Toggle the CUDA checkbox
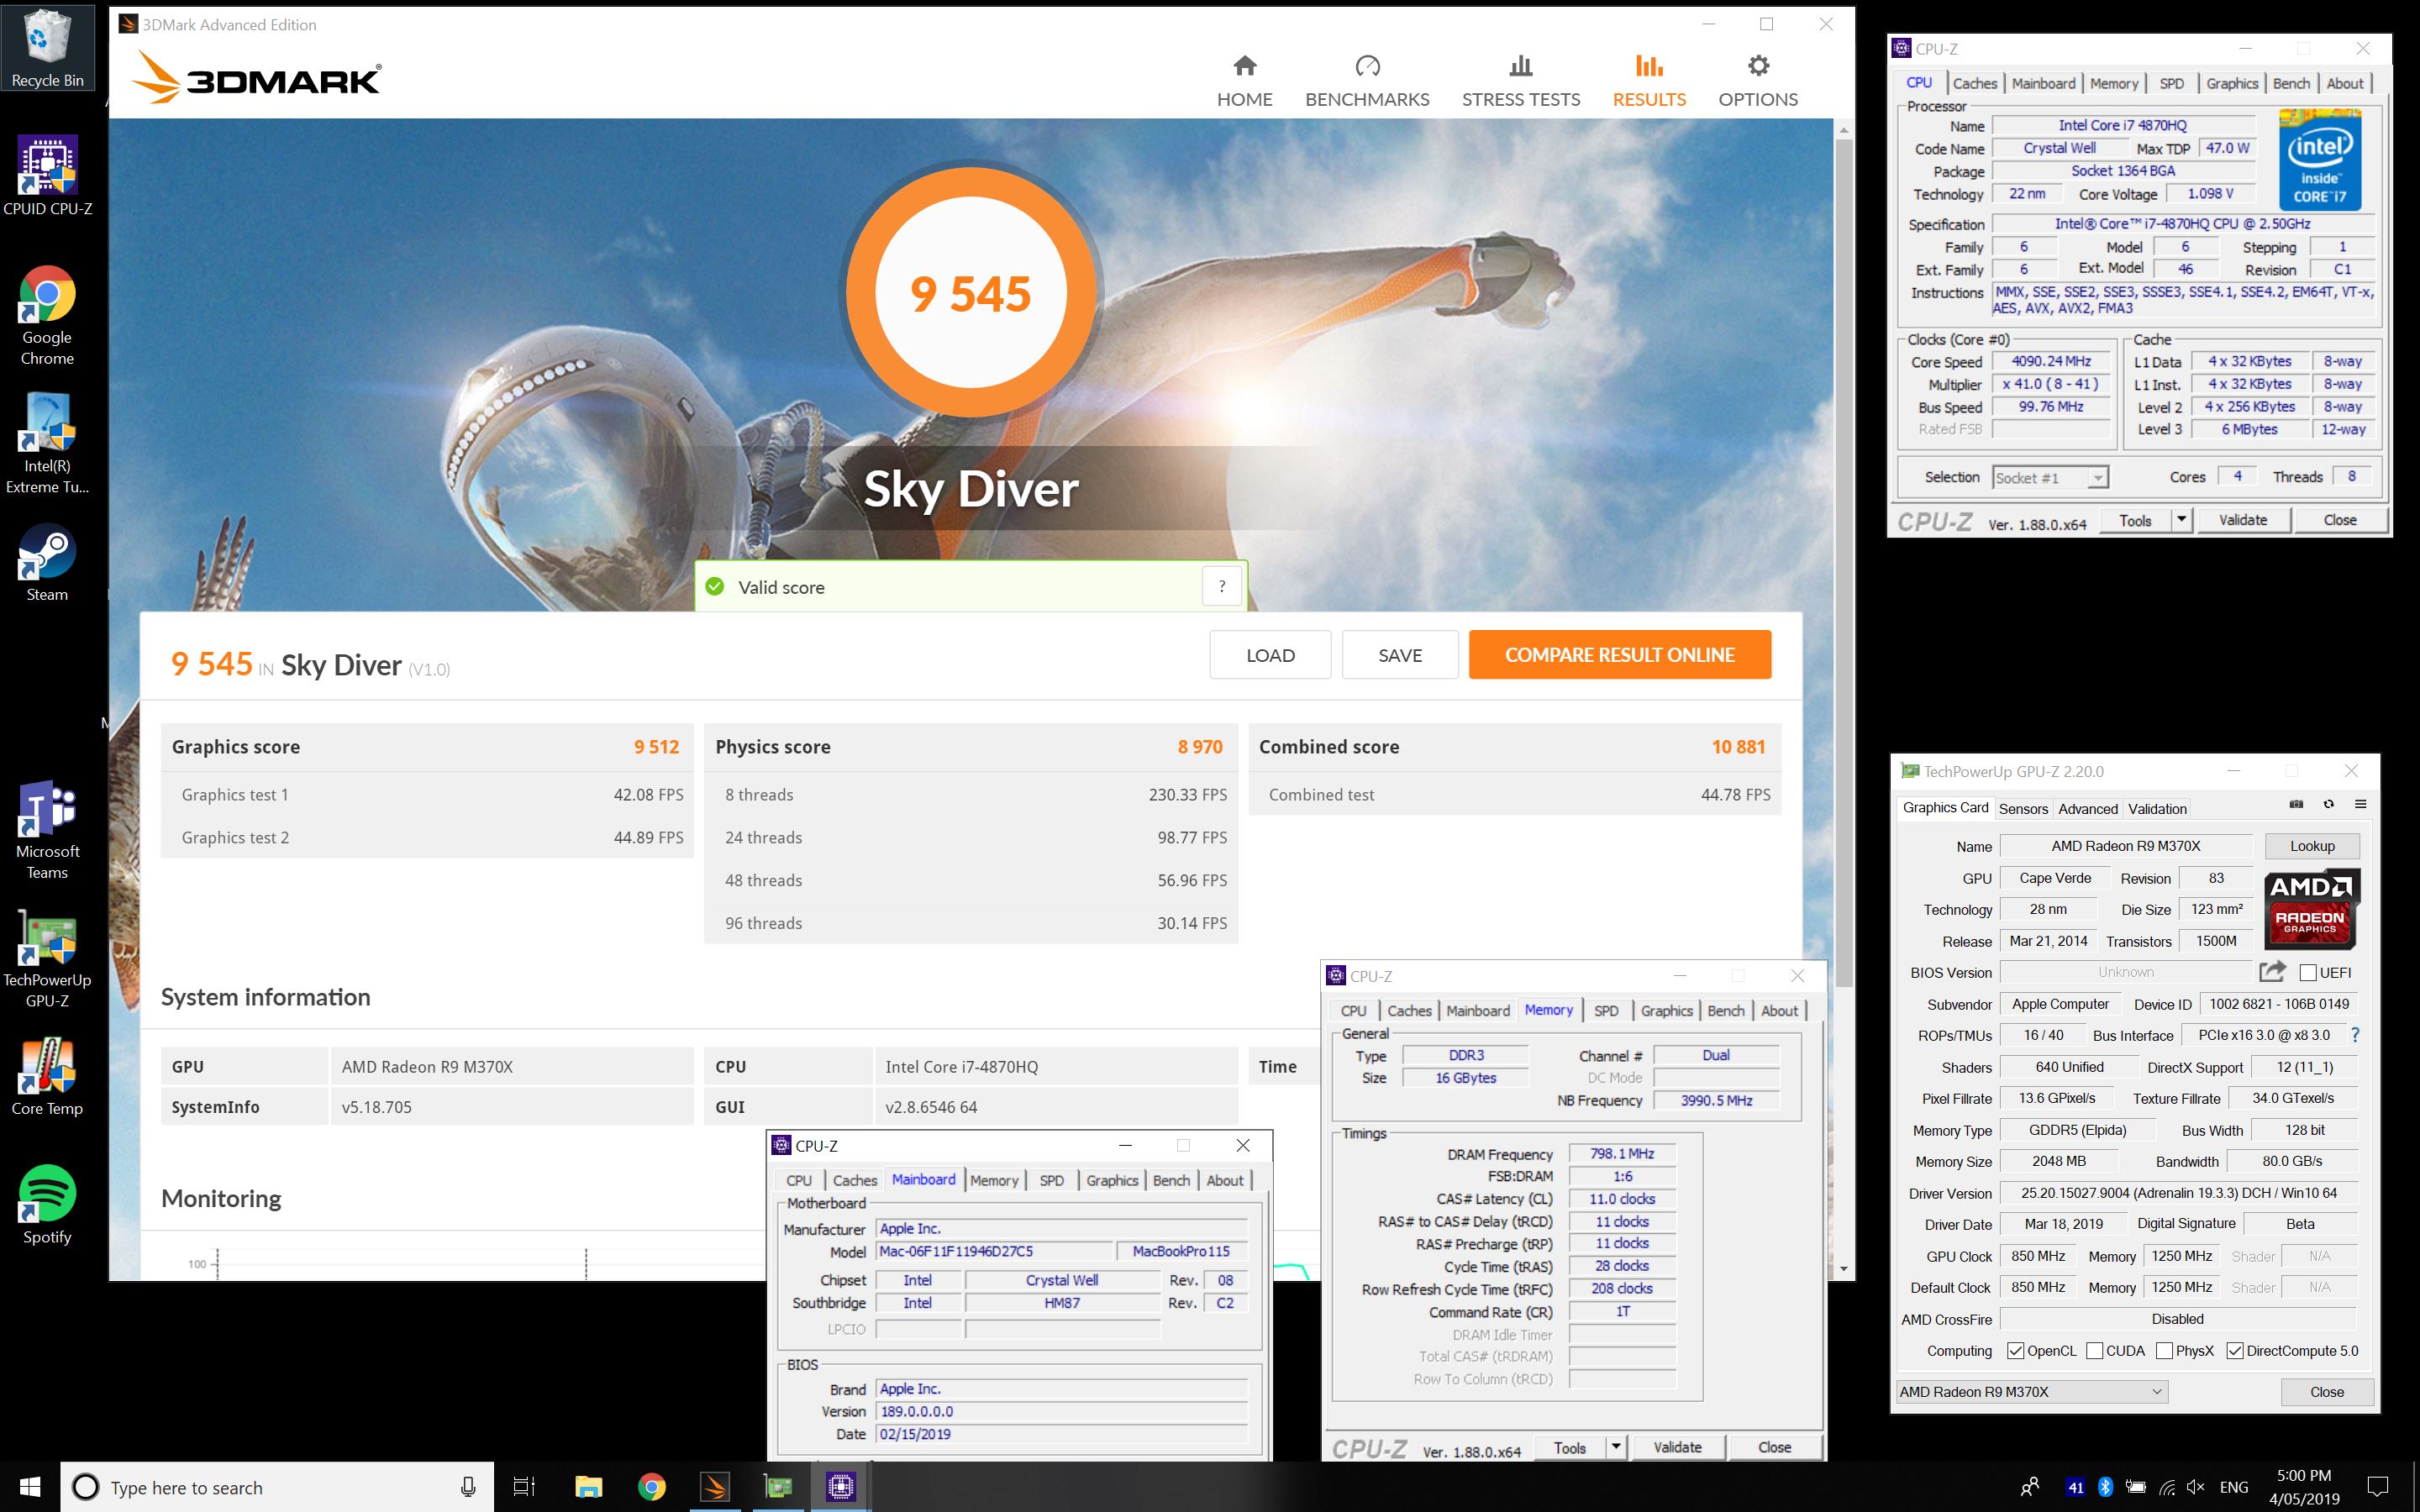The width and height of the screenshot is (2420, 1512). (2094, 1351)
